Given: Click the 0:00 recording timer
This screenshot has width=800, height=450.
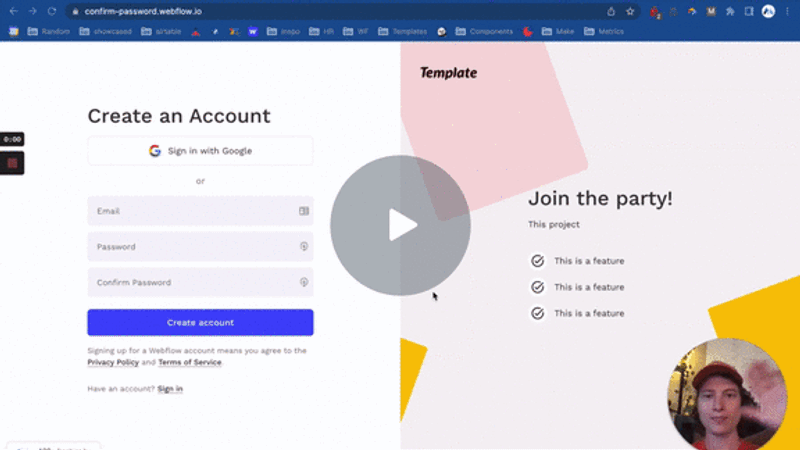Looking at the screenshot, I should coord(12,139).
